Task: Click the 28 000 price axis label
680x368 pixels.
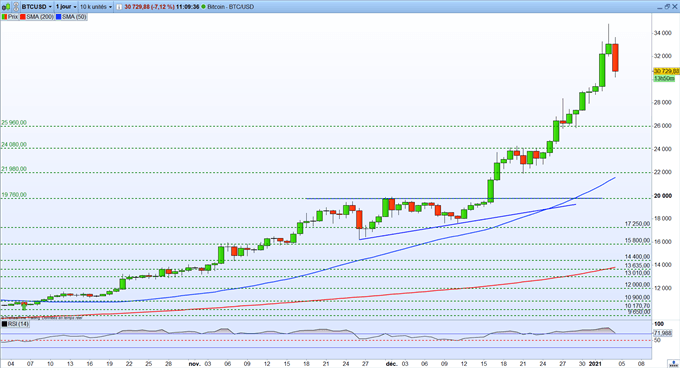Action: [663, 102]
